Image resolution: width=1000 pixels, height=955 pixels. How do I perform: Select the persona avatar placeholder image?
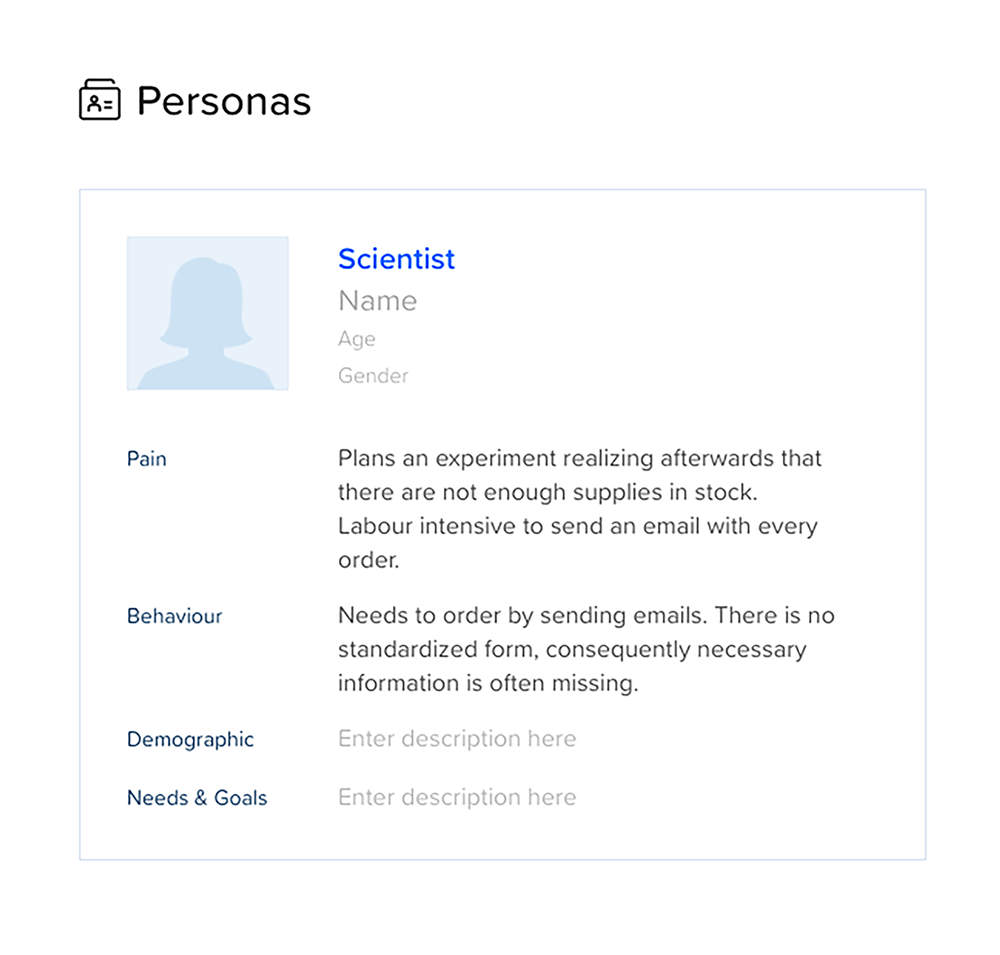pyautogui.click(x=207, y=313)
